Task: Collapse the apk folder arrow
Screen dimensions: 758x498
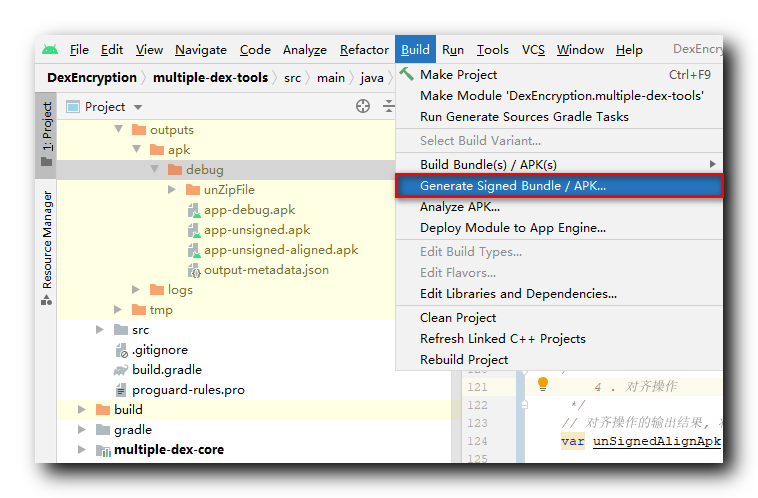Action: click(137, 149)
